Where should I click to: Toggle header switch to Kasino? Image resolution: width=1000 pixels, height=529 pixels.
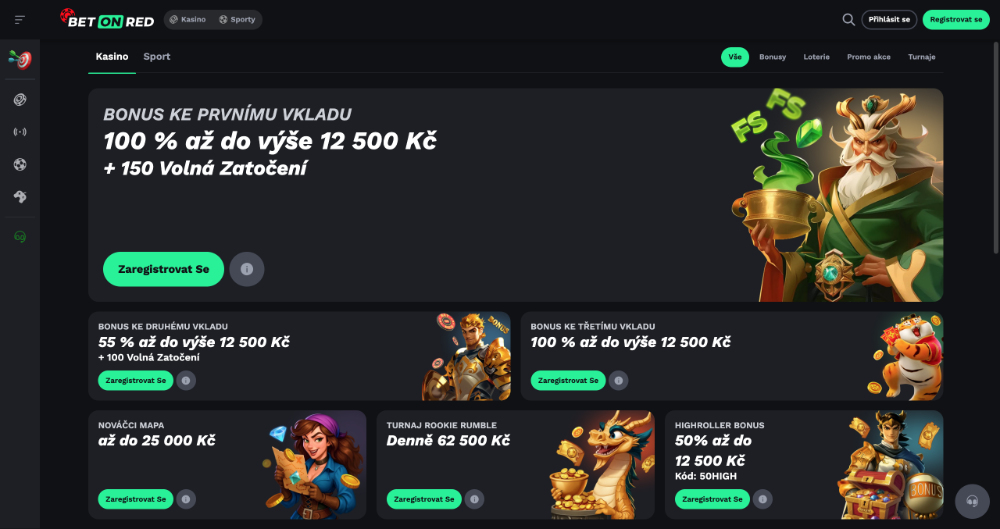point(188,20)
